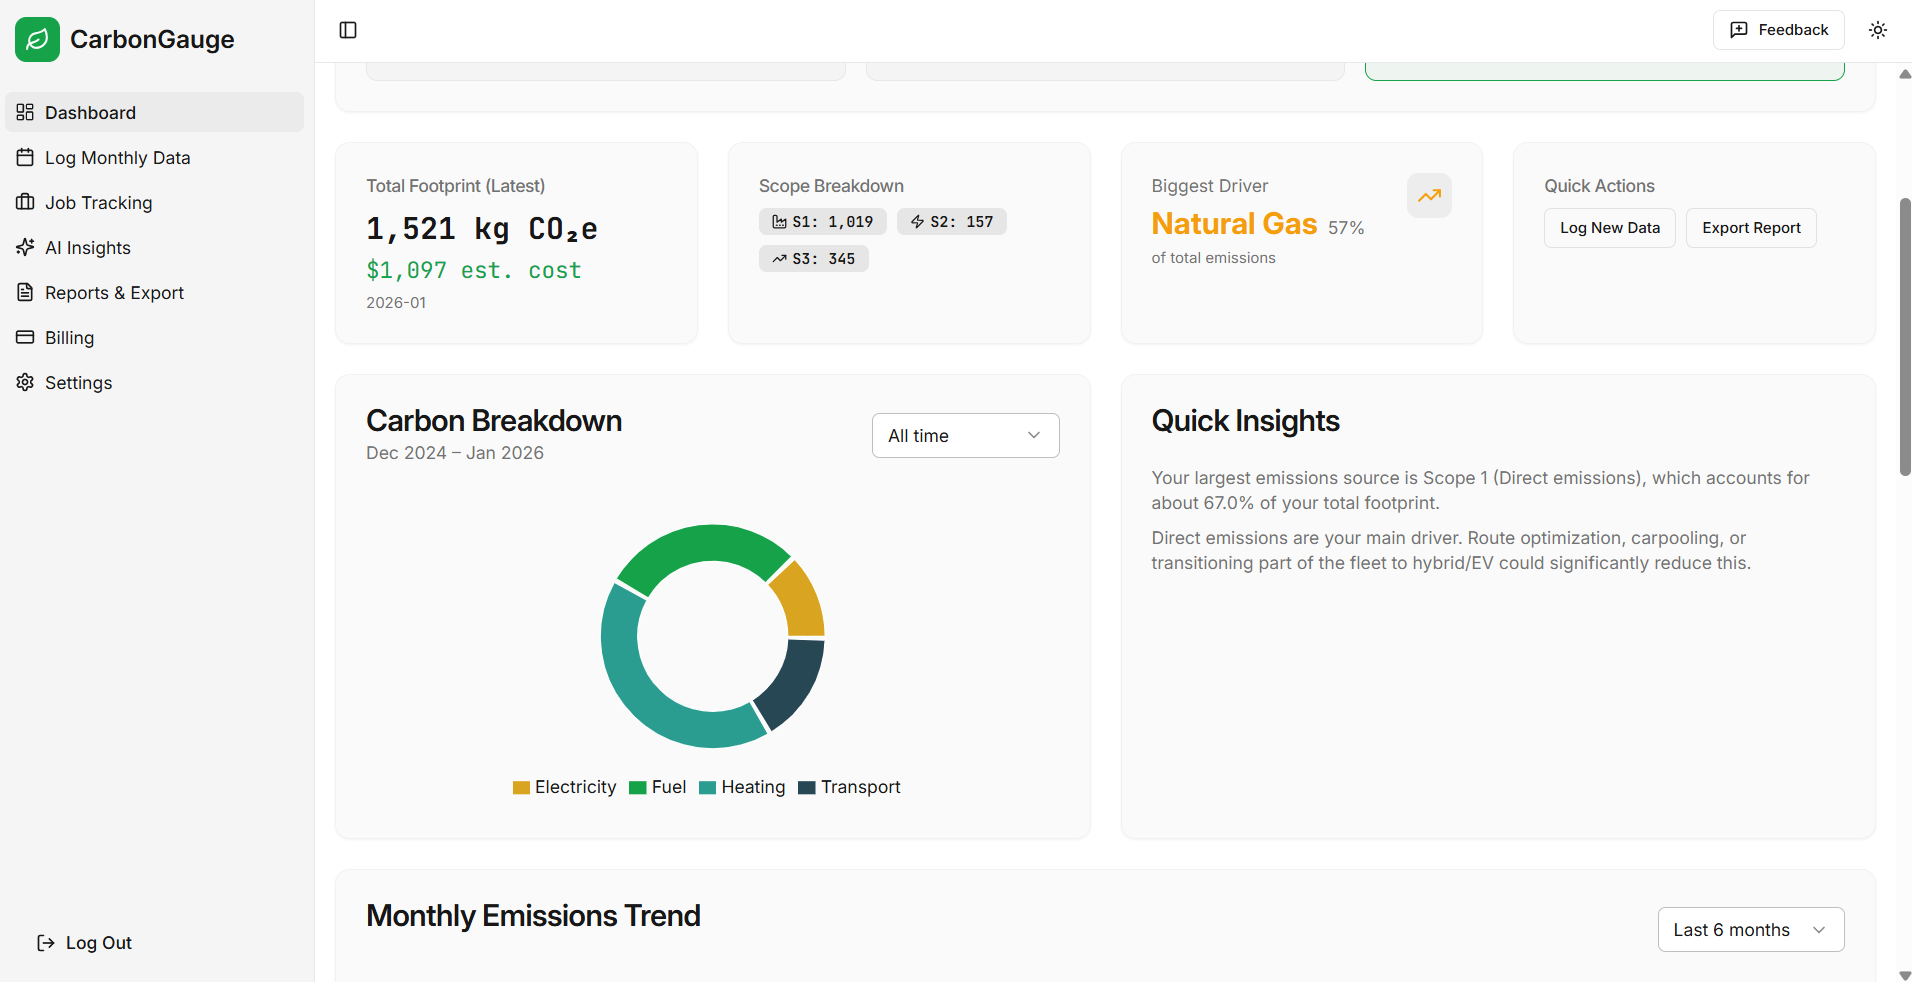This screenshot has height=982, width=1912.
Task: Click the trending arrow icon on Biggest Driver card
Action: (1428, 195)
